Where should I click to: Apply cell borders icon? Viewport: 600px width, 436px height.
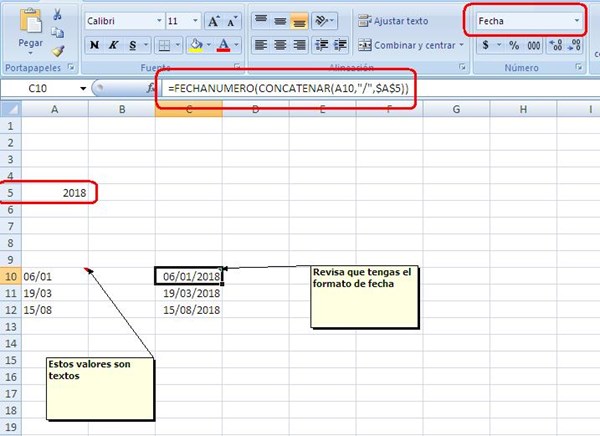click(x=164, y=45)
